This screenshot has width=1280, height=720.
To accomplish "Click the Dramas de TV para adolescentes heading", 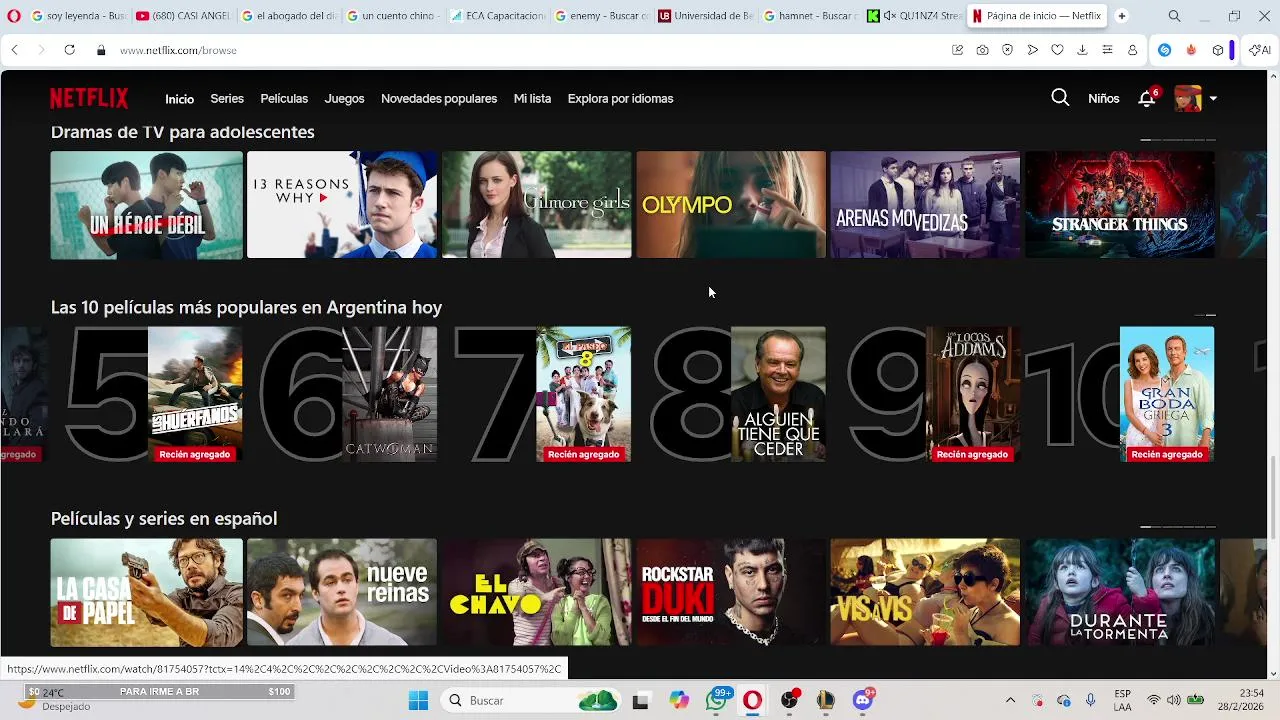I will coord(183,132).
